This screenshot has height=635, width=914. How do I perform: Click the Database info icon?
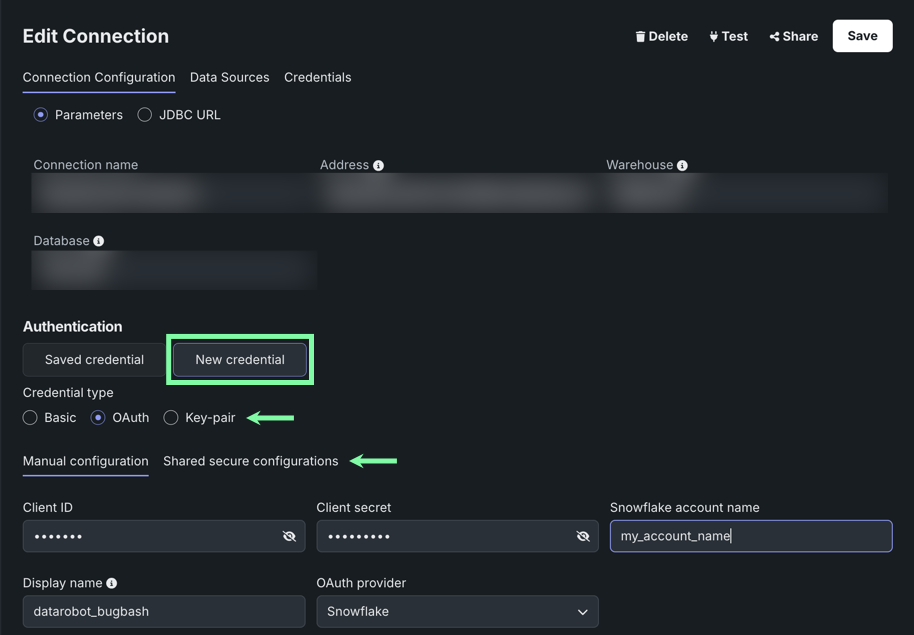(98, 242)
